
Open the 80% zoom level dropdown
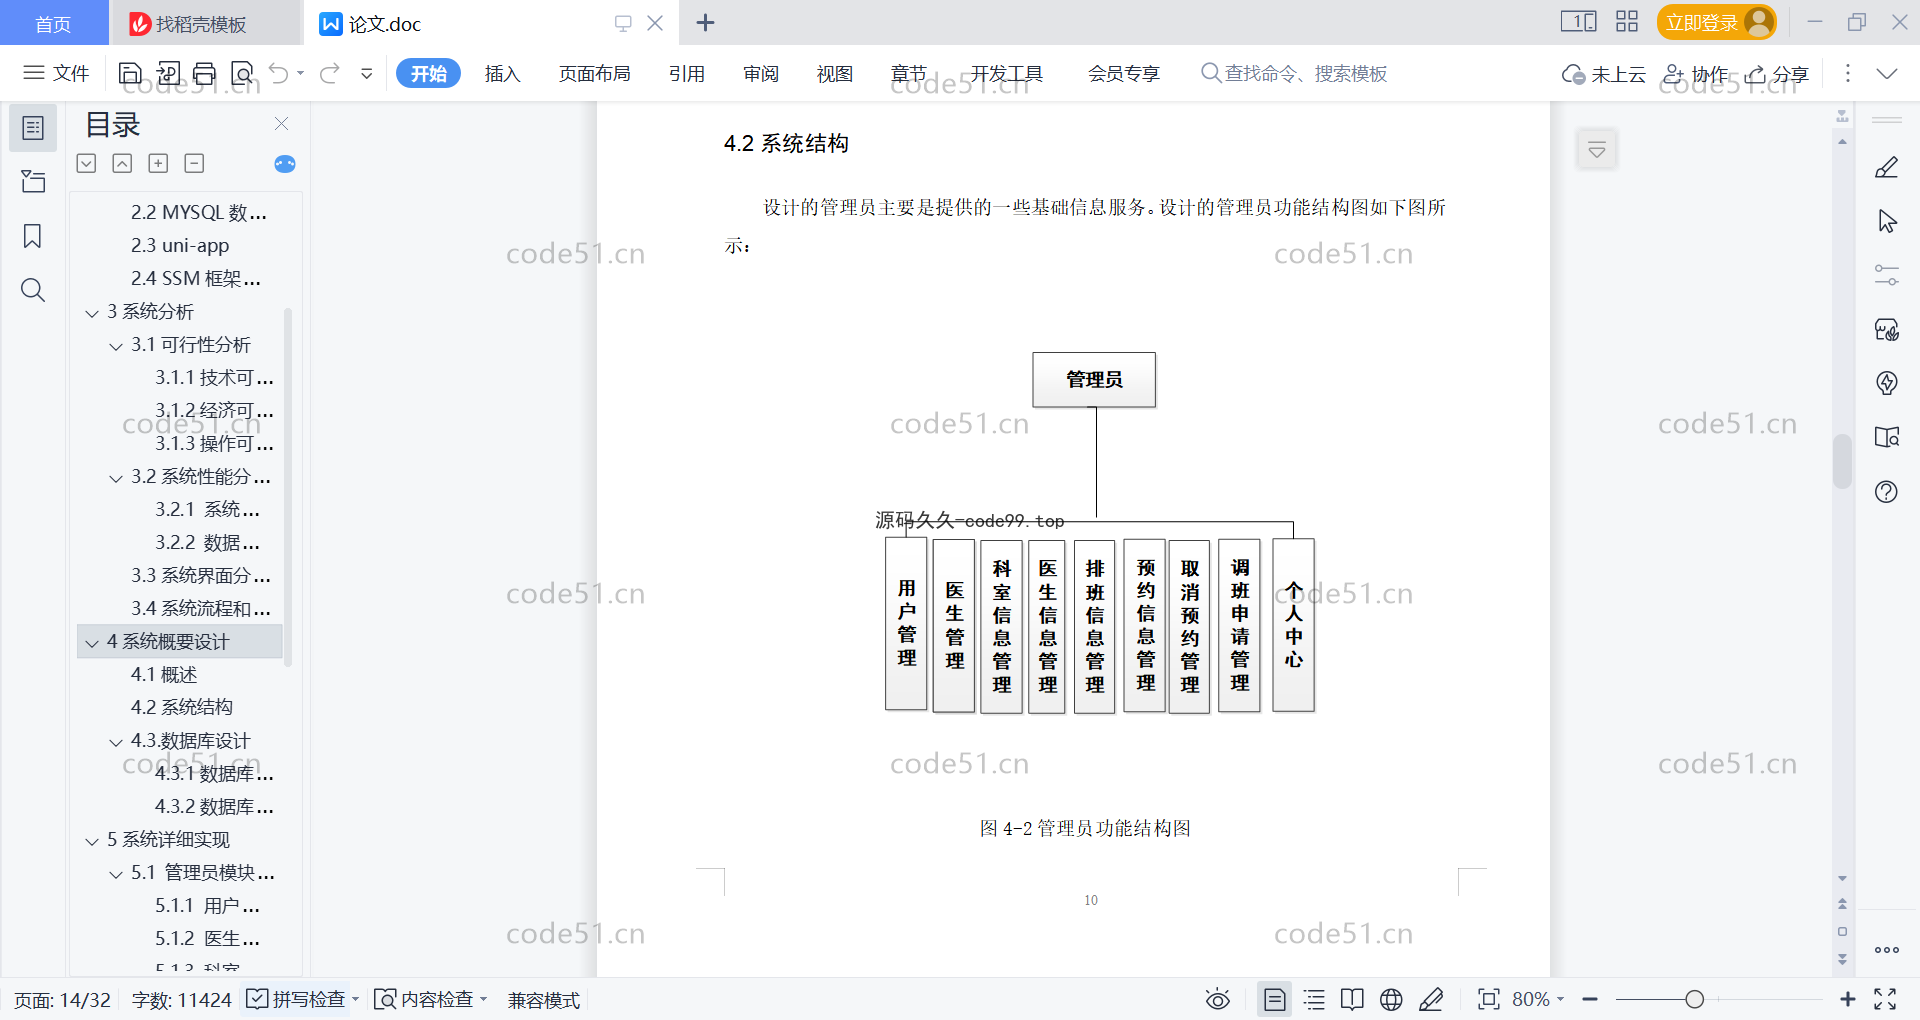pyautogui.click(x=1538, y=999)
